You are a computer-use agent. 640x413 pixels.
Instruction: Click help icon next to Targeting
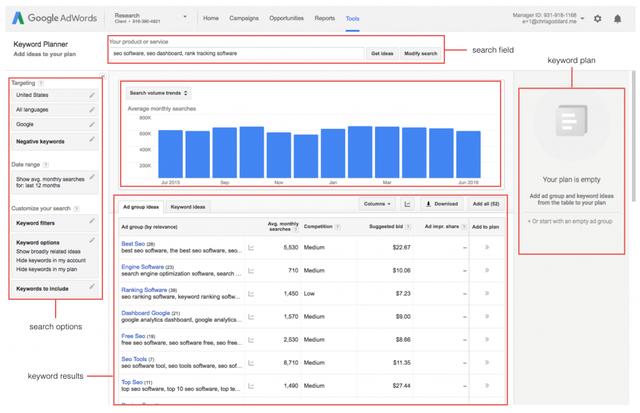(x=41, y=83)
